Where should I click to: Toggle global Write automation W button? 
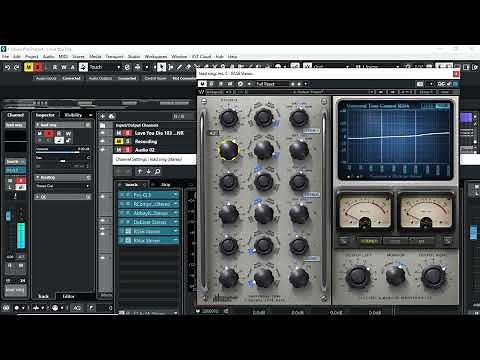pyautogui.click(x=63, y=67)
